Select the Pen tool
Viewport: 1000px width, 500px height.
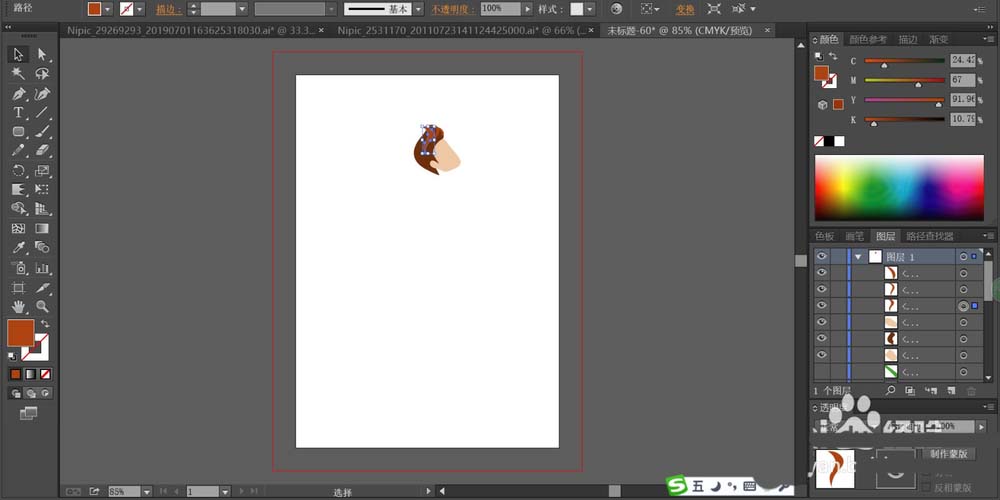[18, 94]
